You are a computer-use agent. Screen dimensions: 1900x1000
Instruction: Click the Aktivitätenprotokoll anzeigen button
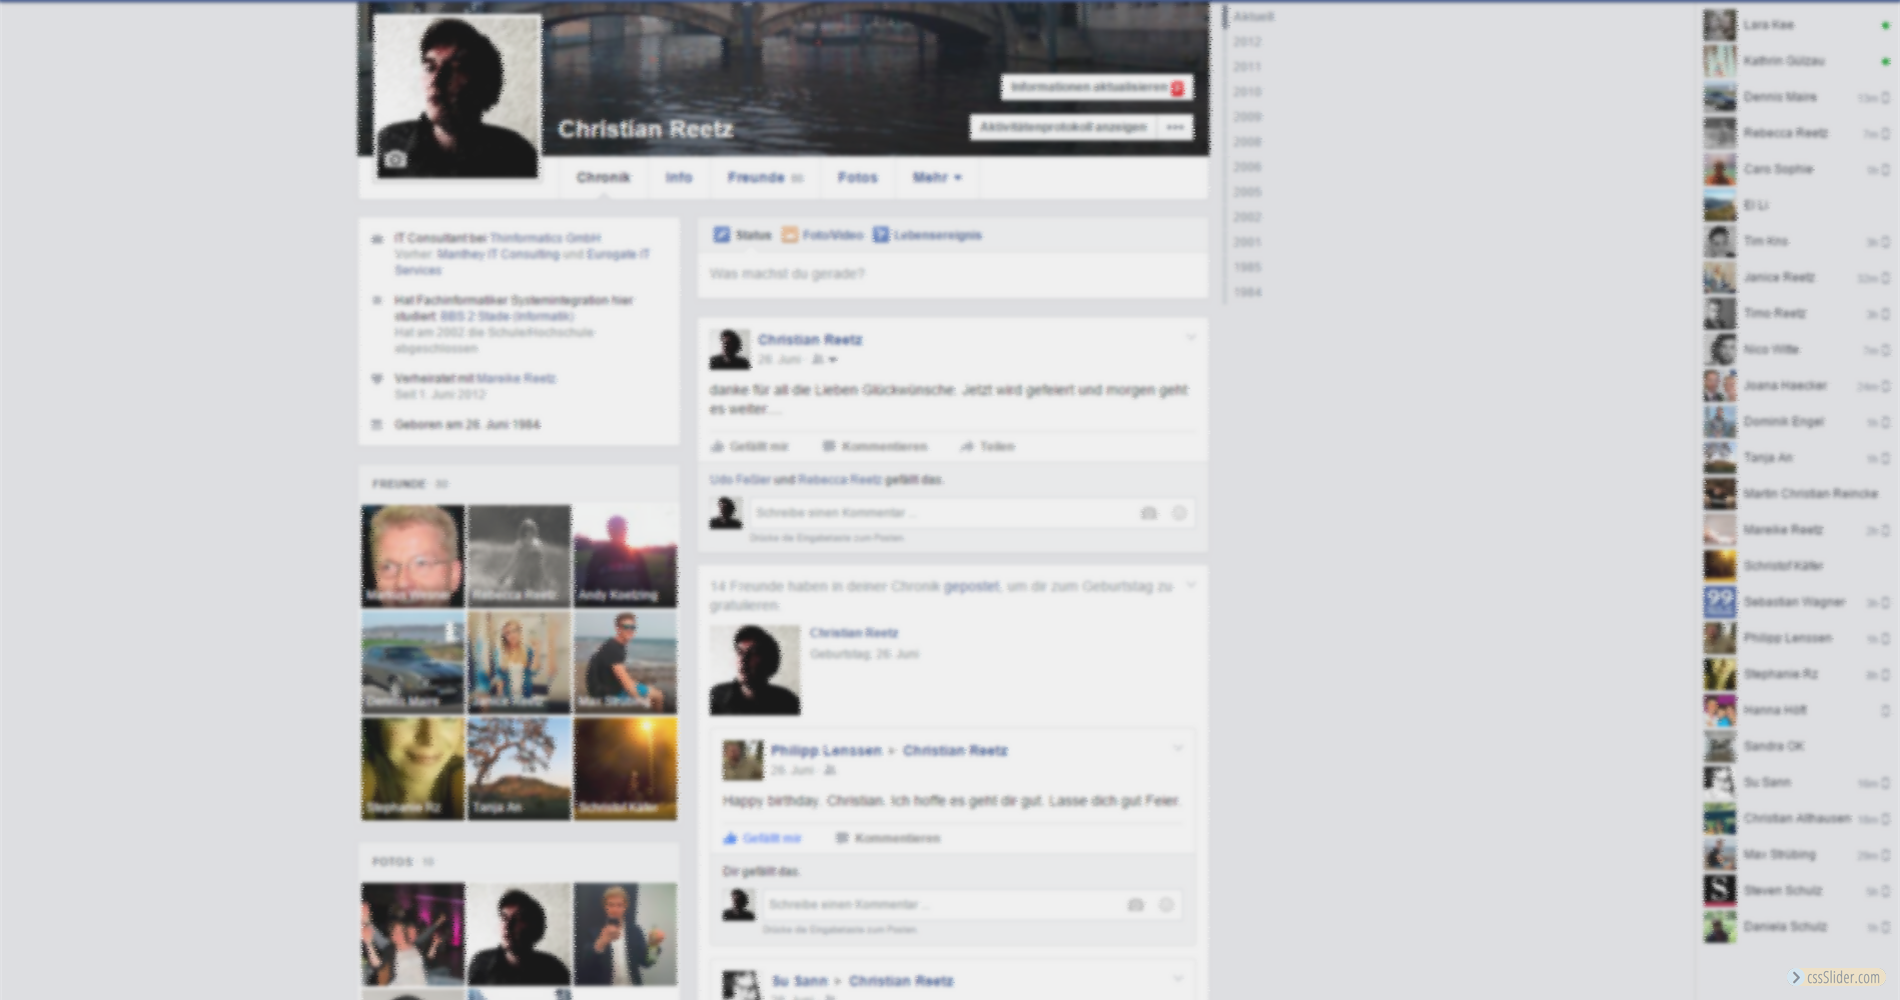1063,127
